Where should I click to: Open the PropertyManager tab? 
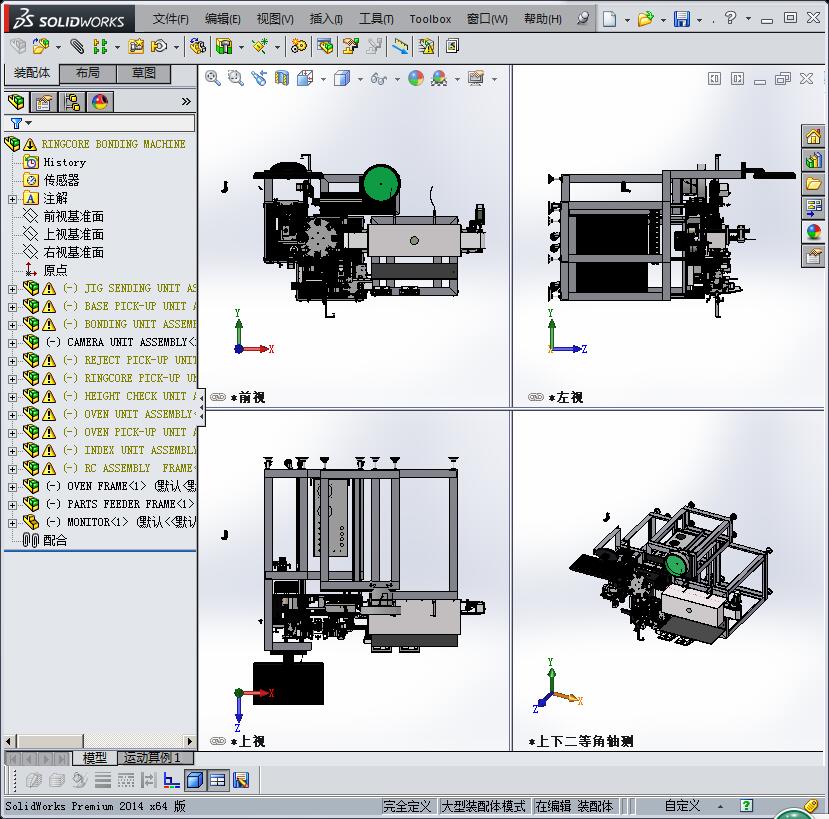tap(43, 102)
